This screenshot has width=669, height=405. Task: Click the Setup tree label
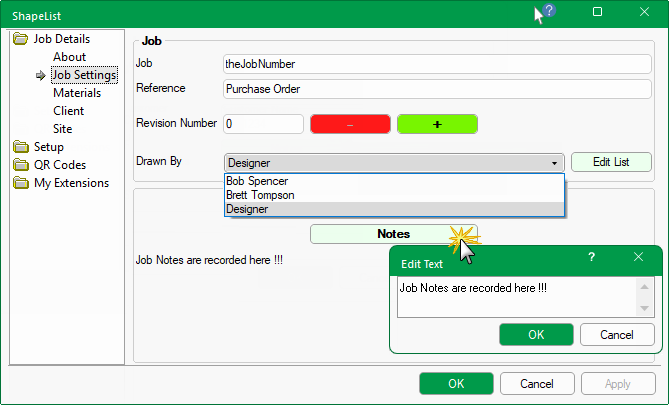49,147
